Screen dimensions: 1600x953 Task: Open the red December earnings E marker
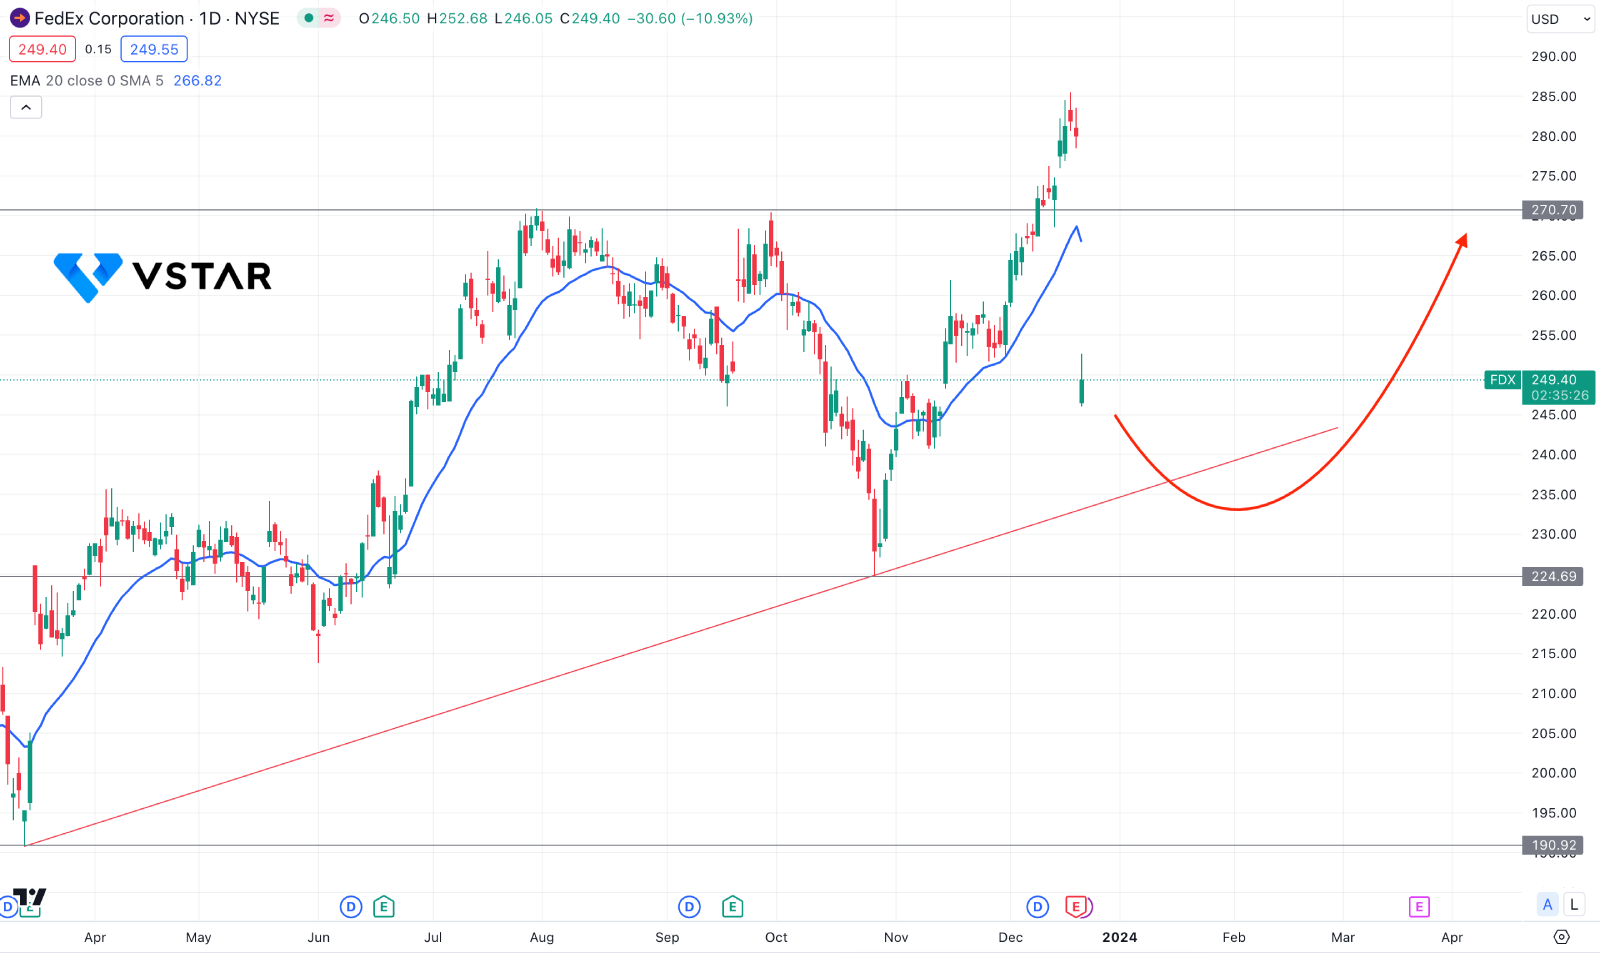tap(1076, 907)
